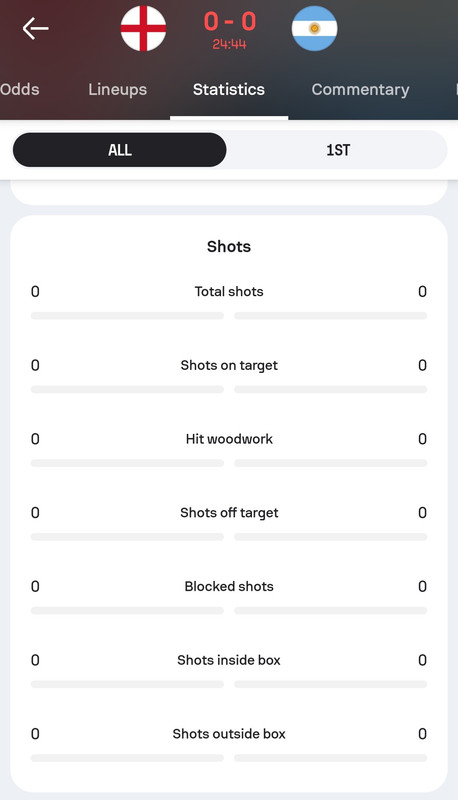Click the Shots off target label

[229, 513]
